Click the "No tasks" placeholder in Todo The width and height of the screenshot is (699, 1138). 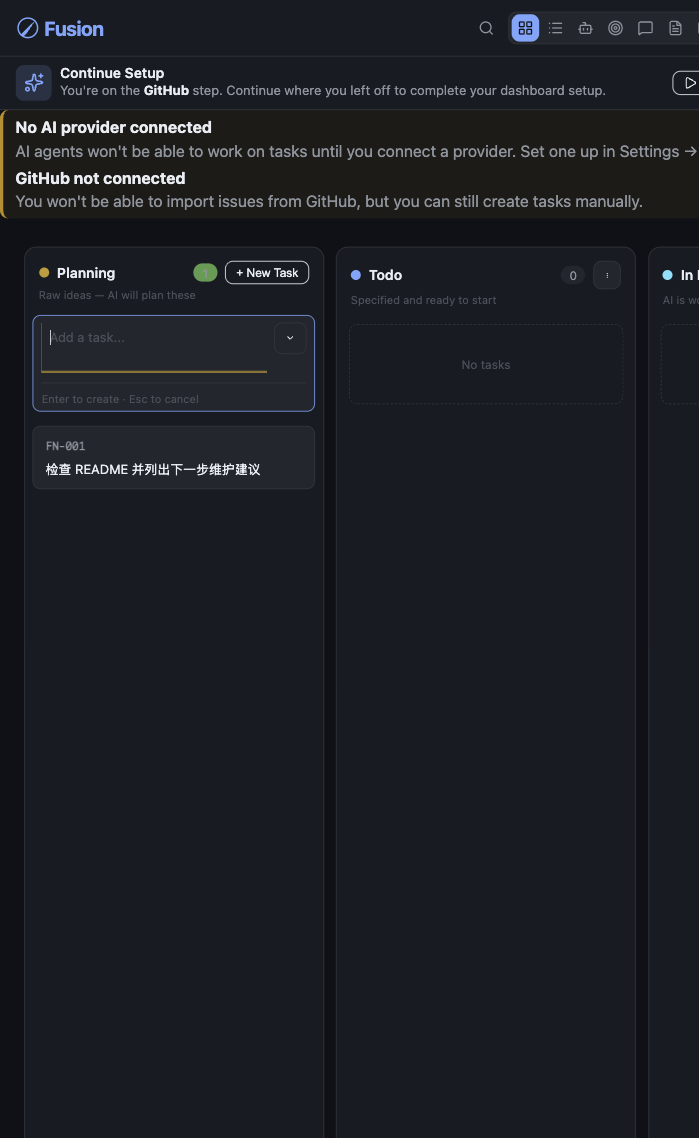486,365
